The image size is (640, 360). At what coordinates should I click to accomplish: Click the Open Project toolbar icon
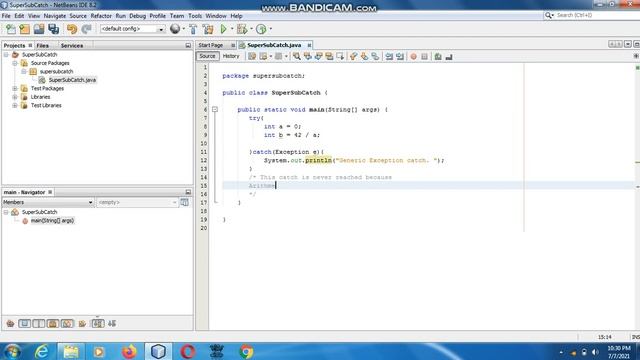click(x=39, y=29)
